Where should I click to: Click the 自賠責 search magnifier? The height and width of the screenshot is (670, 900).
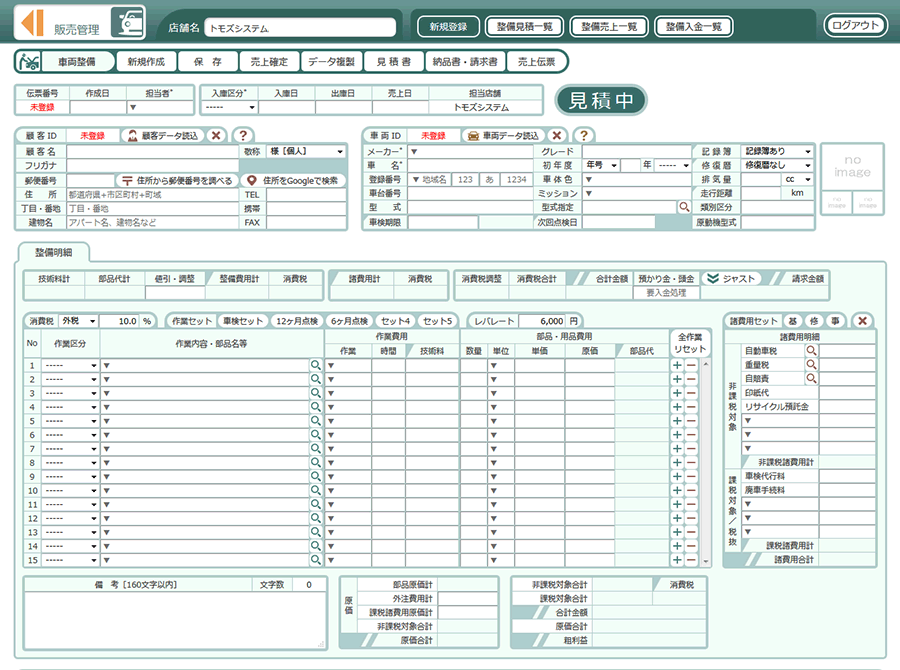click(811, 378)
